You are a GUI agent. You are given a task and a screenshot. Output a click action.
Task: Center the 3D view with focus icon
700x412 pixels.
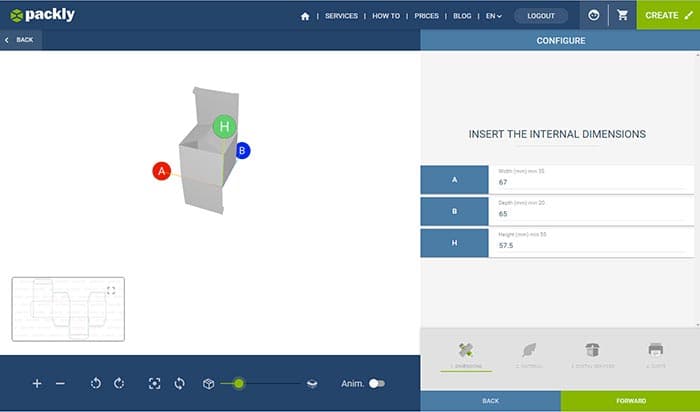154,383
